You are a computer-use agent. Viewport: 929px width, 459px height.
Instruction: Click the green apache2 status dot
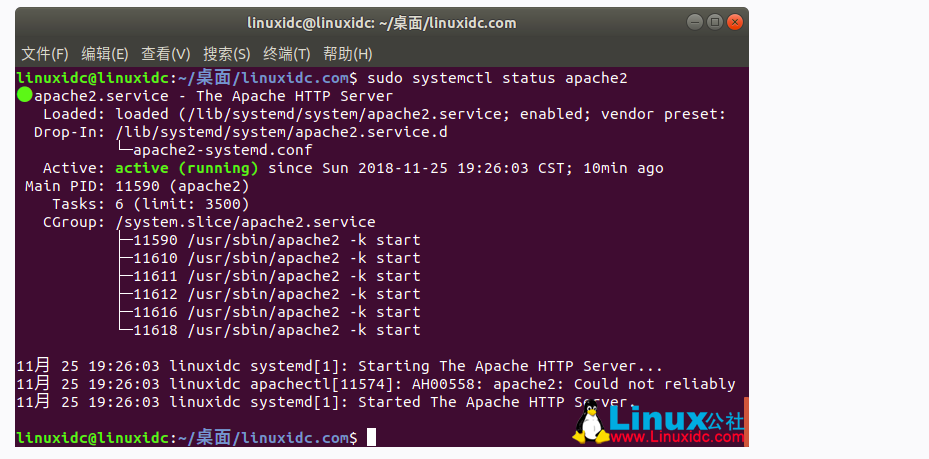[25, 96]
